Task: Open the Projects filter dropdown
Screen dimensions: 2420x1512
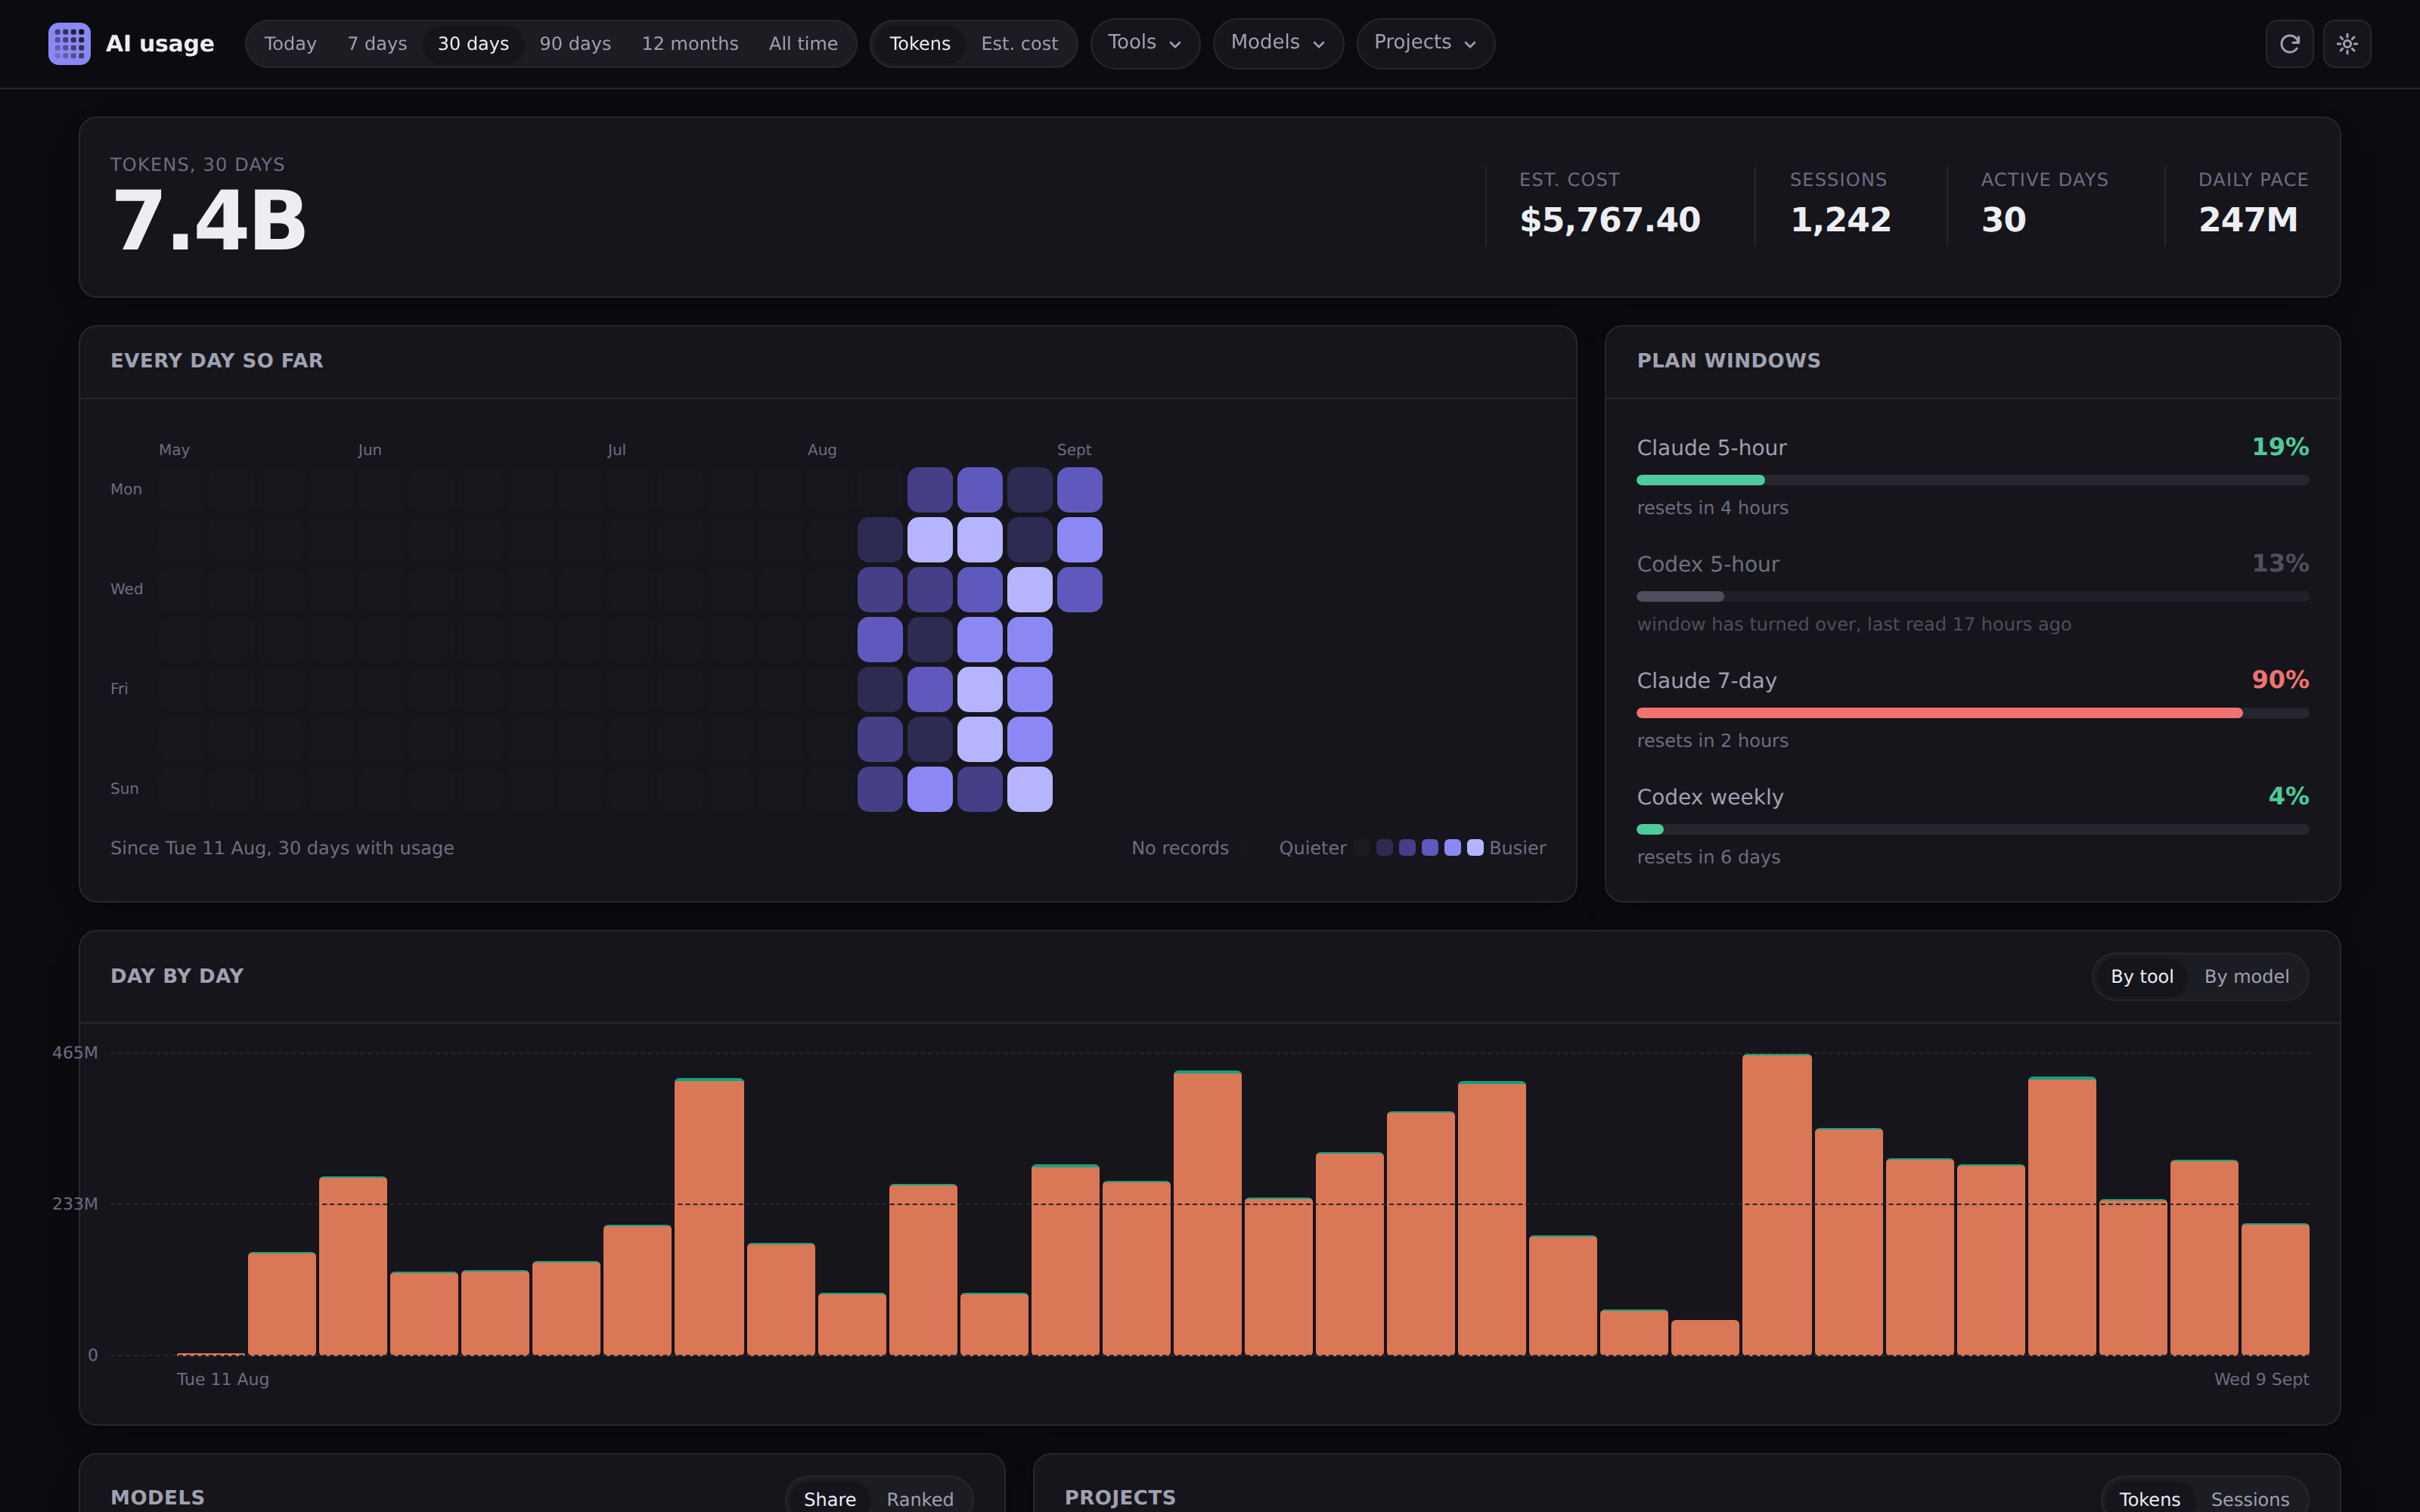Action: pyautogui.click(x=1425, y=43)
